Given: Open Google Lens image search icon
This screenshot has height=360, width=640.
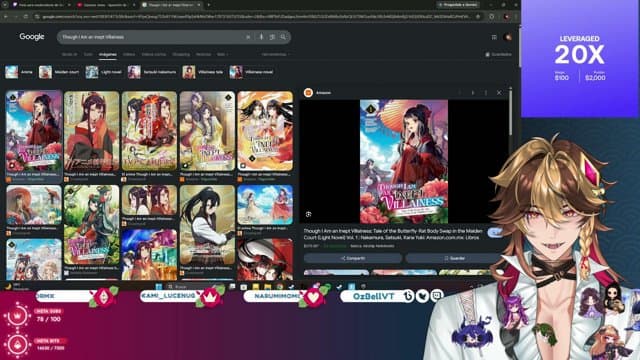Looking at the screenshot, I should tap(272, 37).
